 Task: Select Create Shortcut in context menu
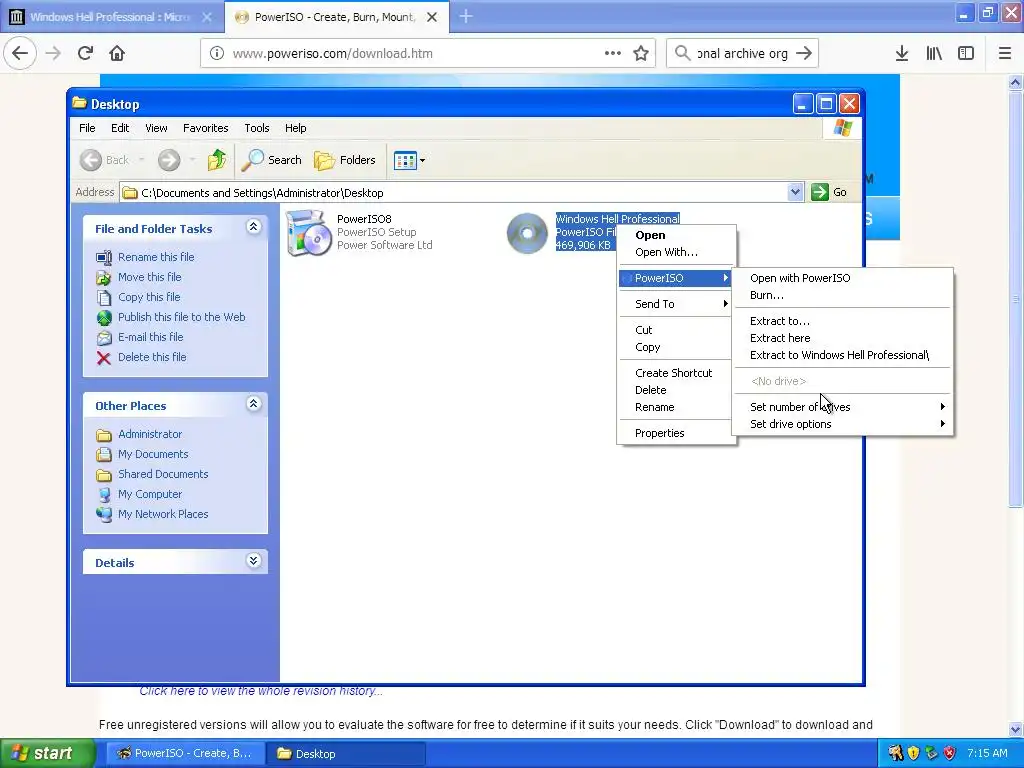[x=677, y=373]
